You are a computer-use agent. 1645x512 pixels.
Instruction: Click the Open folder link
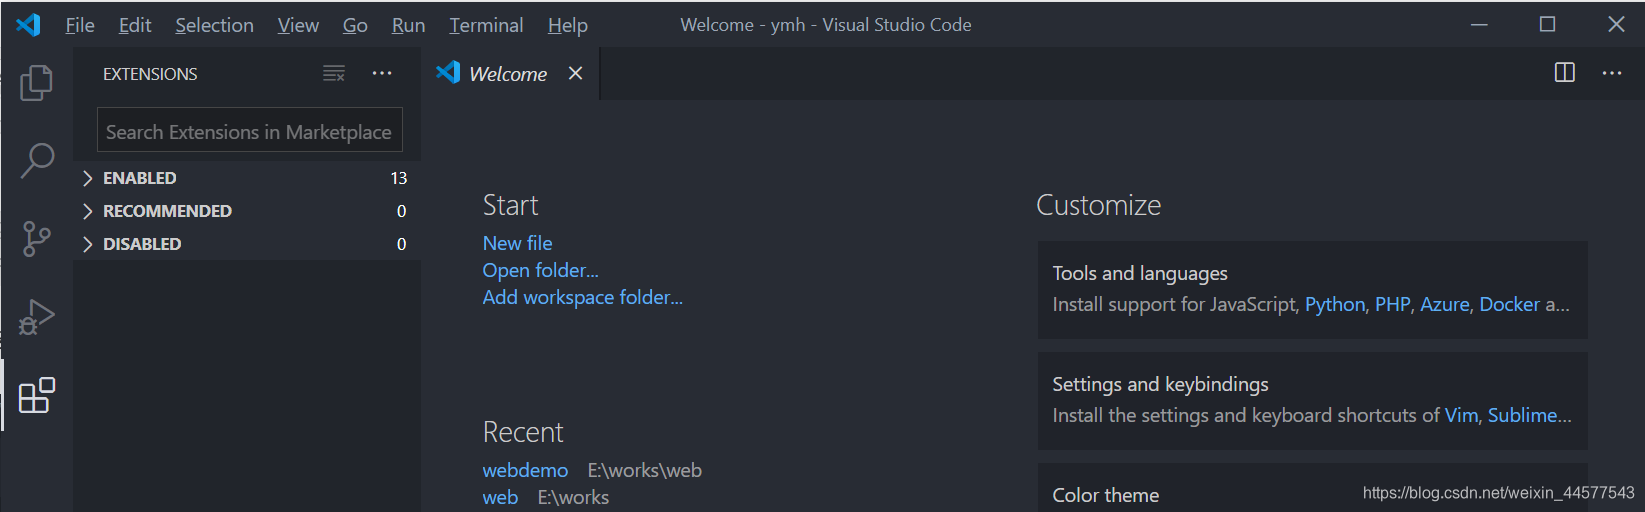point(540,270)
